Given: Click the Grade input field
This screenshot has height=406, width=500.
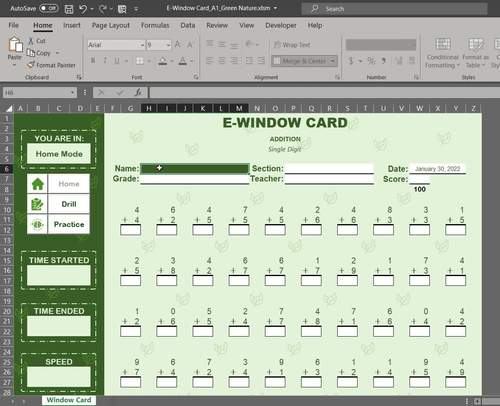Looking at the screenshot, I should 195,179.
